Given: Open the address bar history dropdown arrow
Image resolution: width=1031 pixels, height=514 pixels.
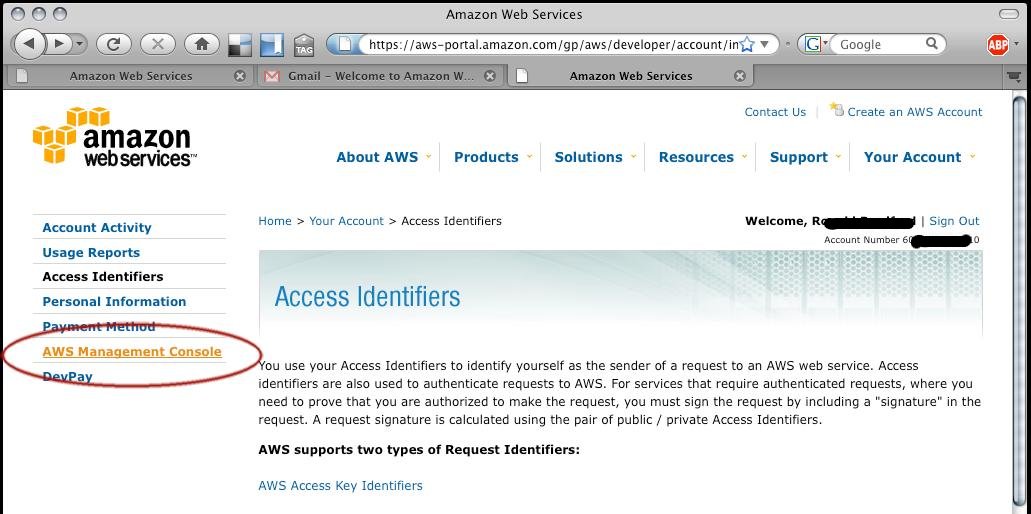Looking at the screenshot, I should [x=765, y=44].
